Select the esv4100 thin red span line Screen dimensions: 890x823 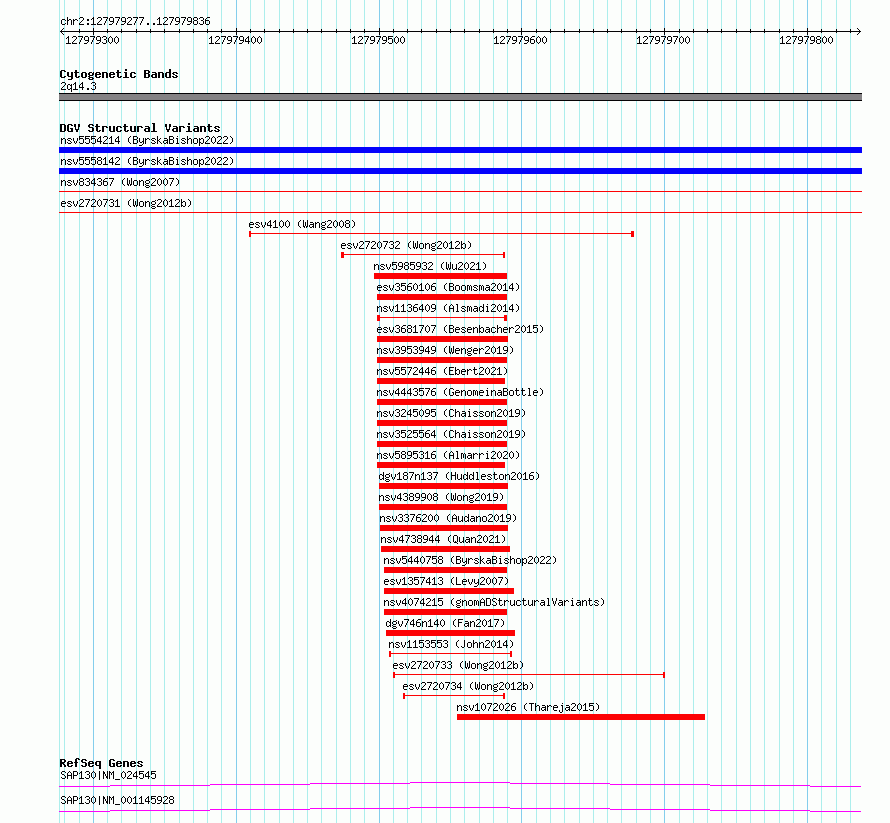(x=442, y=234)
